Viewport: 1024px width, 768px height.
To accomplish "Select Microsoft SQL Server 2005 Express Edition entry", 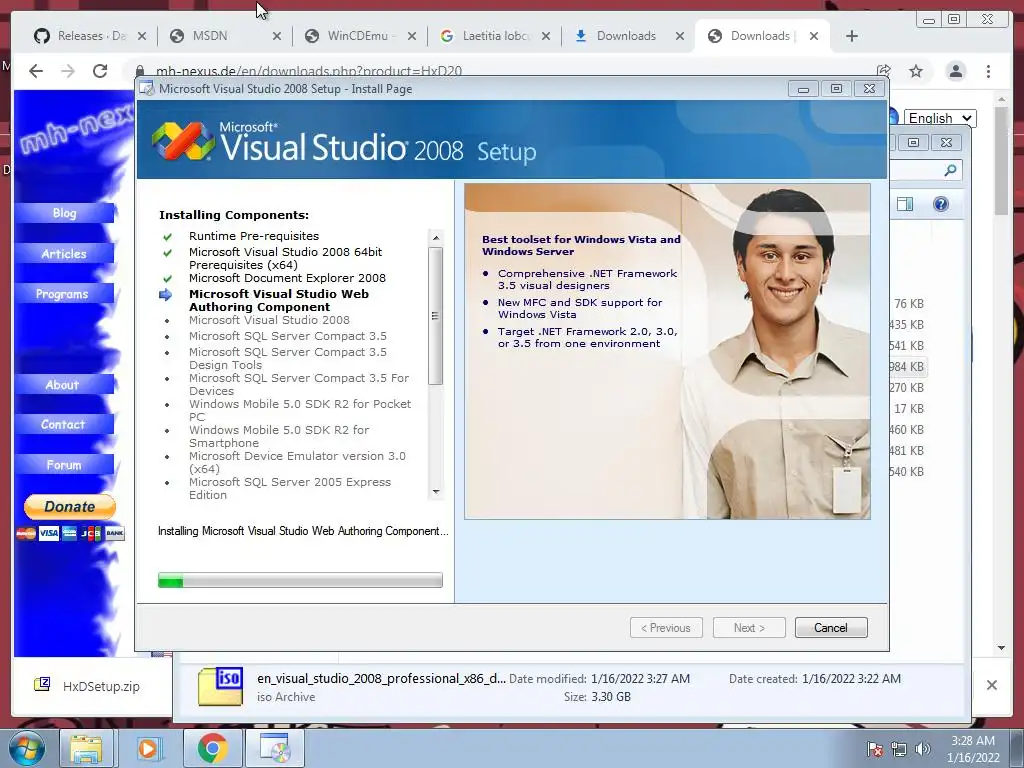I will (290, 488).
